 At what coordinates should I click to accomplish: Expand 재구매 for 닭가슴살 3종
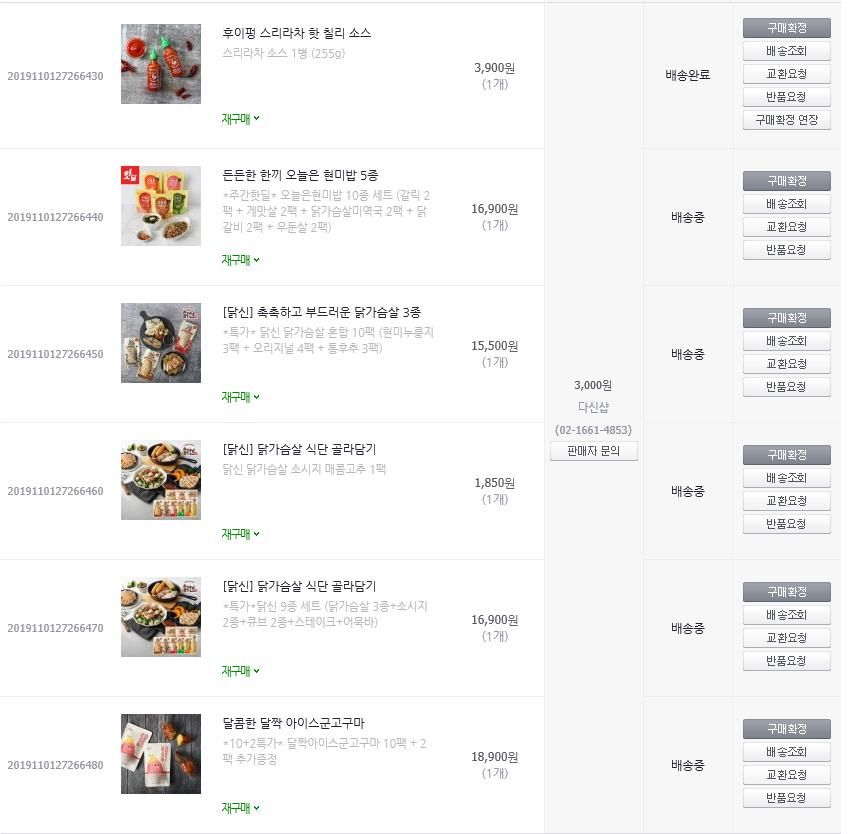tap(240, 397)
